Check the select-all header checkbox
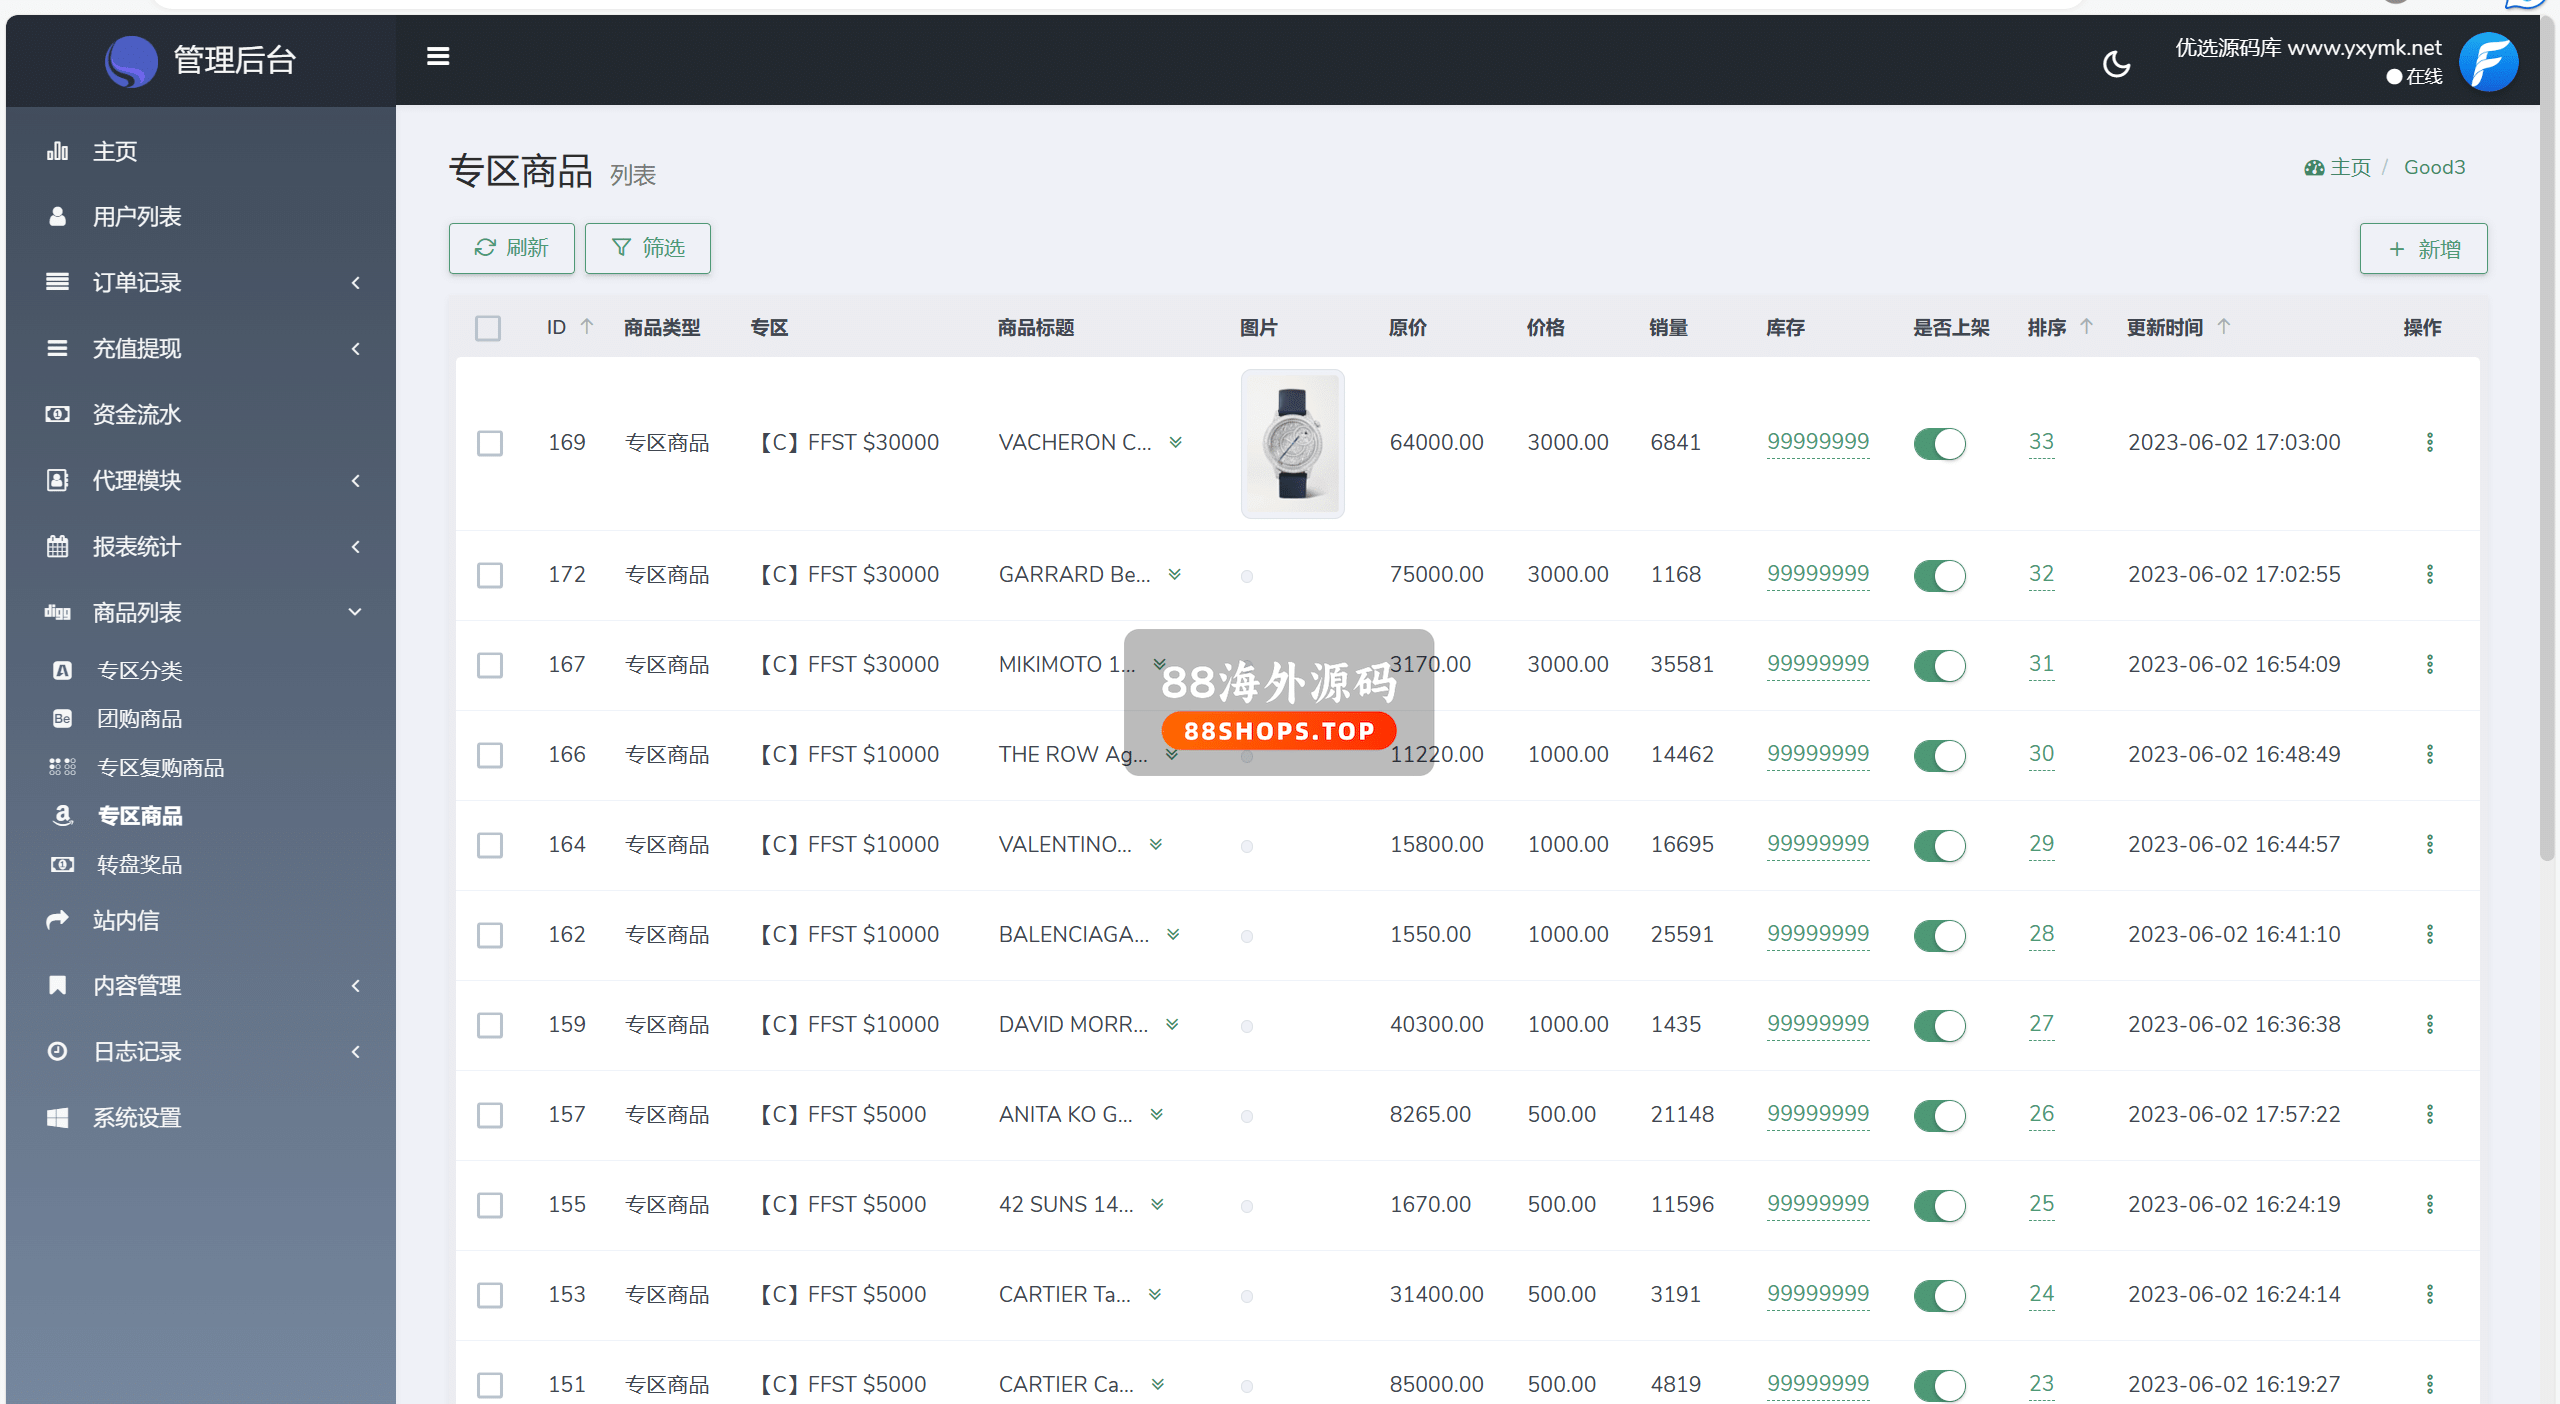The height and width of the screenshot is (1404, 2560). pyautogui.click(x=488, y=328)
